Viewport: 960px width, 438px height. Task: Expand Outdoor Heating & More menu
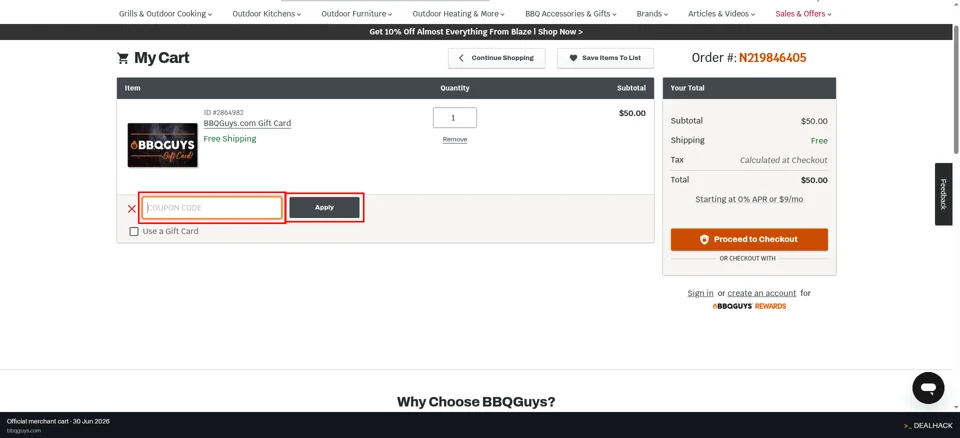459,13
